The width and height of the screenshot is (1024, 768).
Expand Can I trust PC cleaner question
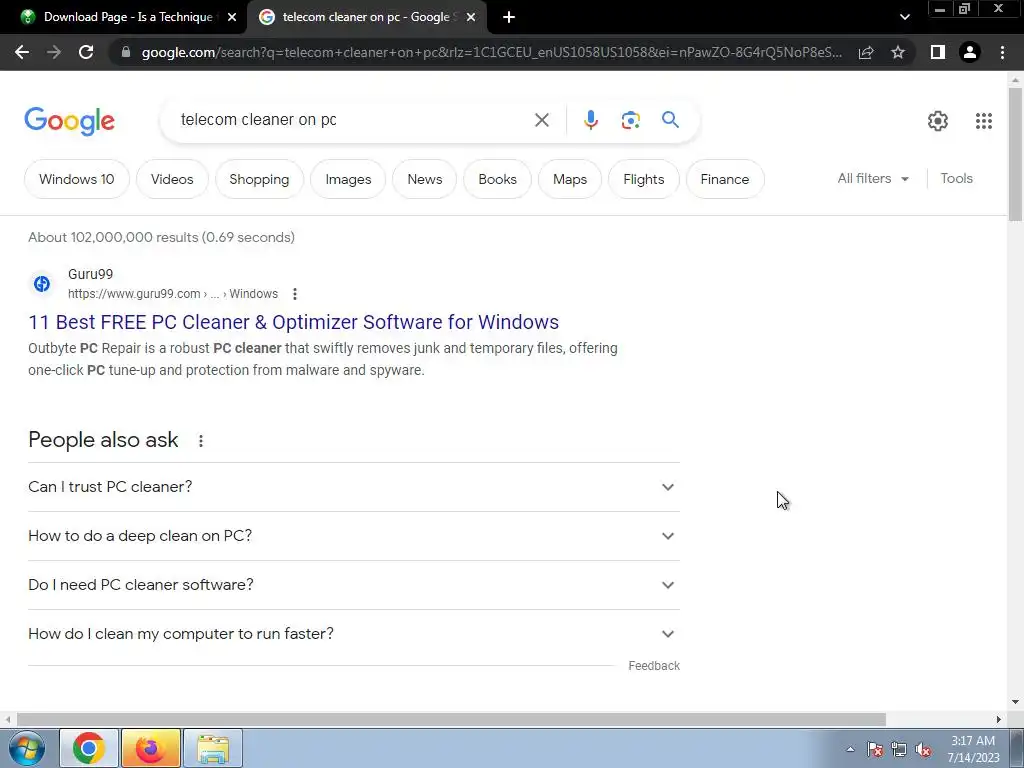pos(354,487)
